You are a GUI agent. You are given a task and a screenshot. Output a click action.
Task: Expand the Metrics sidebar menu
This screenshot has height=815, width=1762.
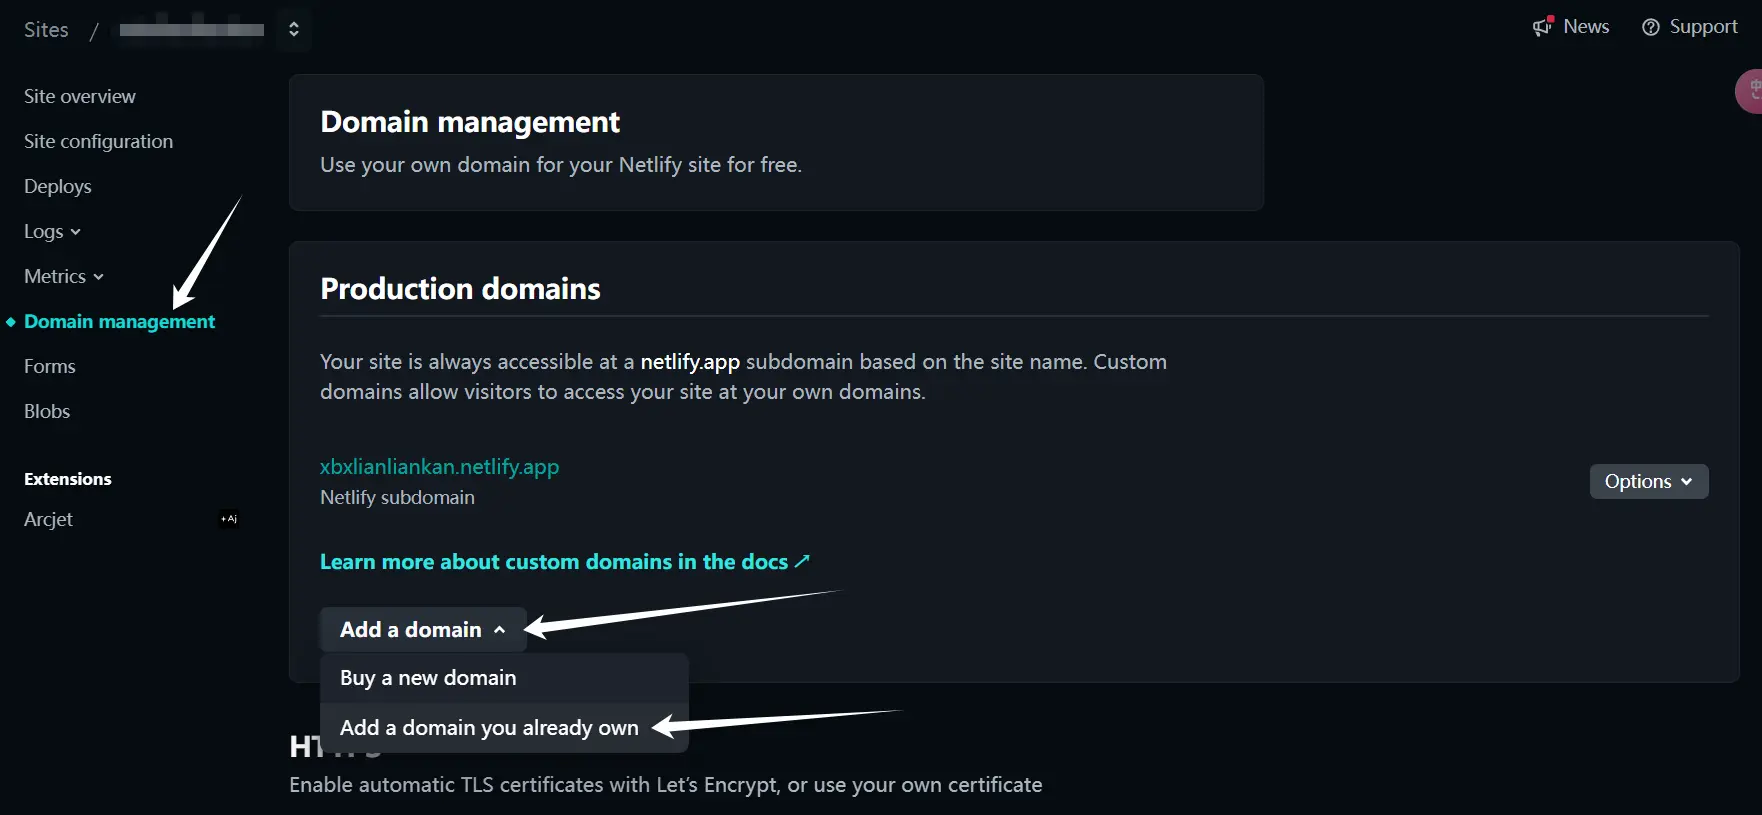pos(64,277)
